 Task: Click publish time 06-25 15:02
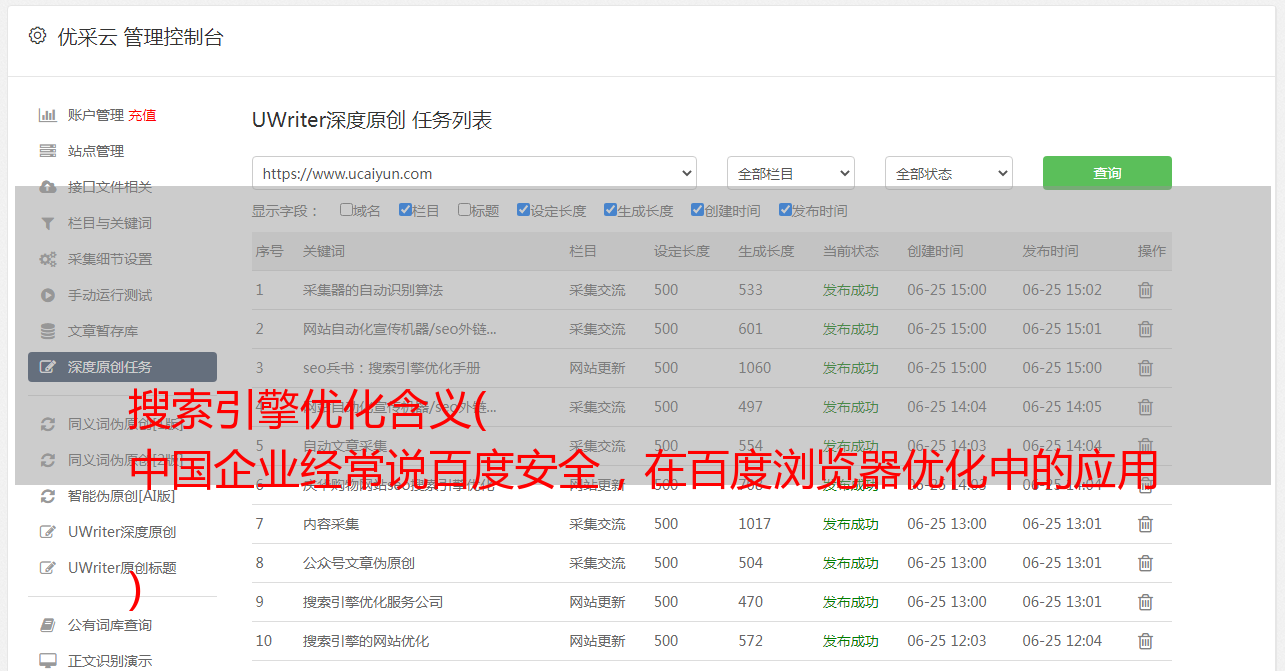tap(1062, 290)
